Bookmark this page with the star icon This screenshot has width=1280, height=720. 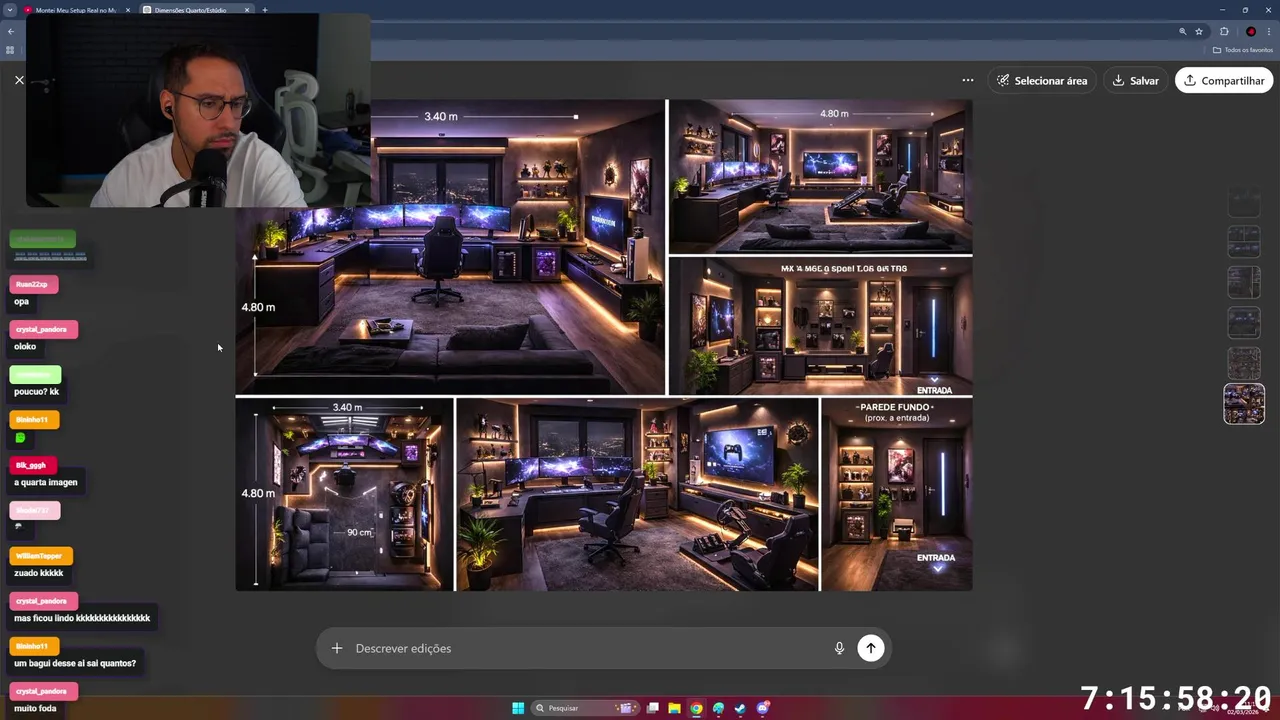1198,32
